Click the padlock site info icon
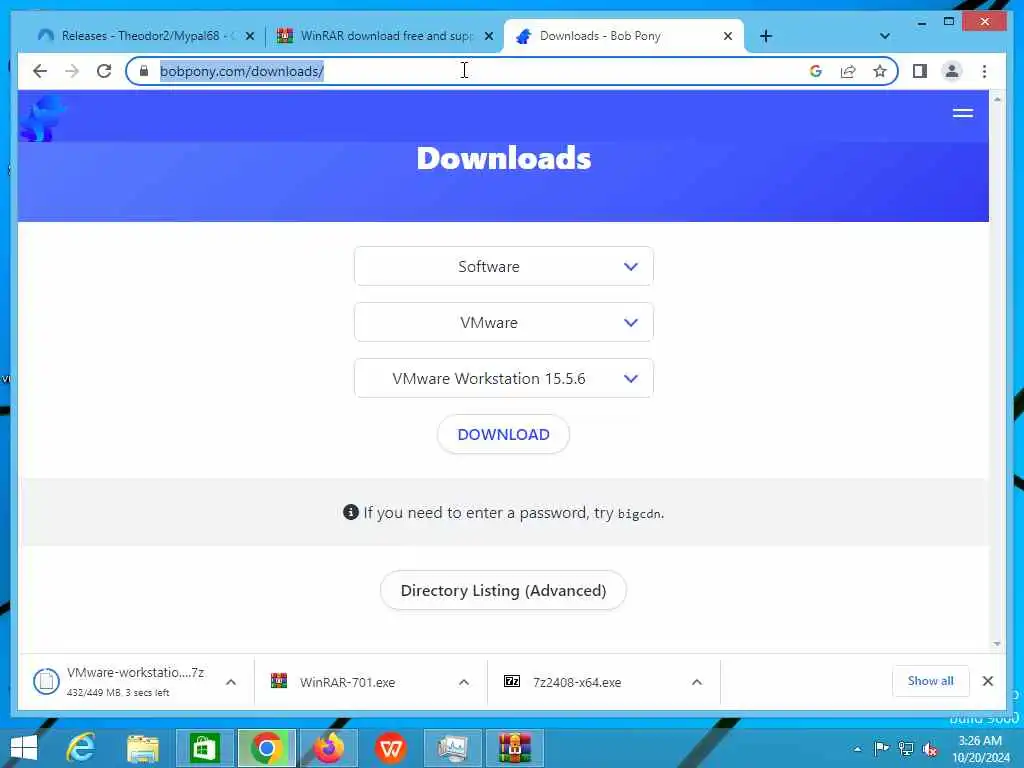Screen dimensions: 1024x768 pos(144,71)
